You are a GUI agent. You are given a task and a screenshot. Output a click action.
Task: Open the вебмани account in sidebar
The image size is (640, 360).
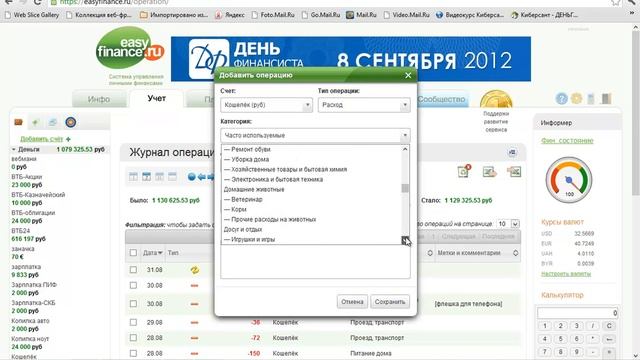(24, 159)
